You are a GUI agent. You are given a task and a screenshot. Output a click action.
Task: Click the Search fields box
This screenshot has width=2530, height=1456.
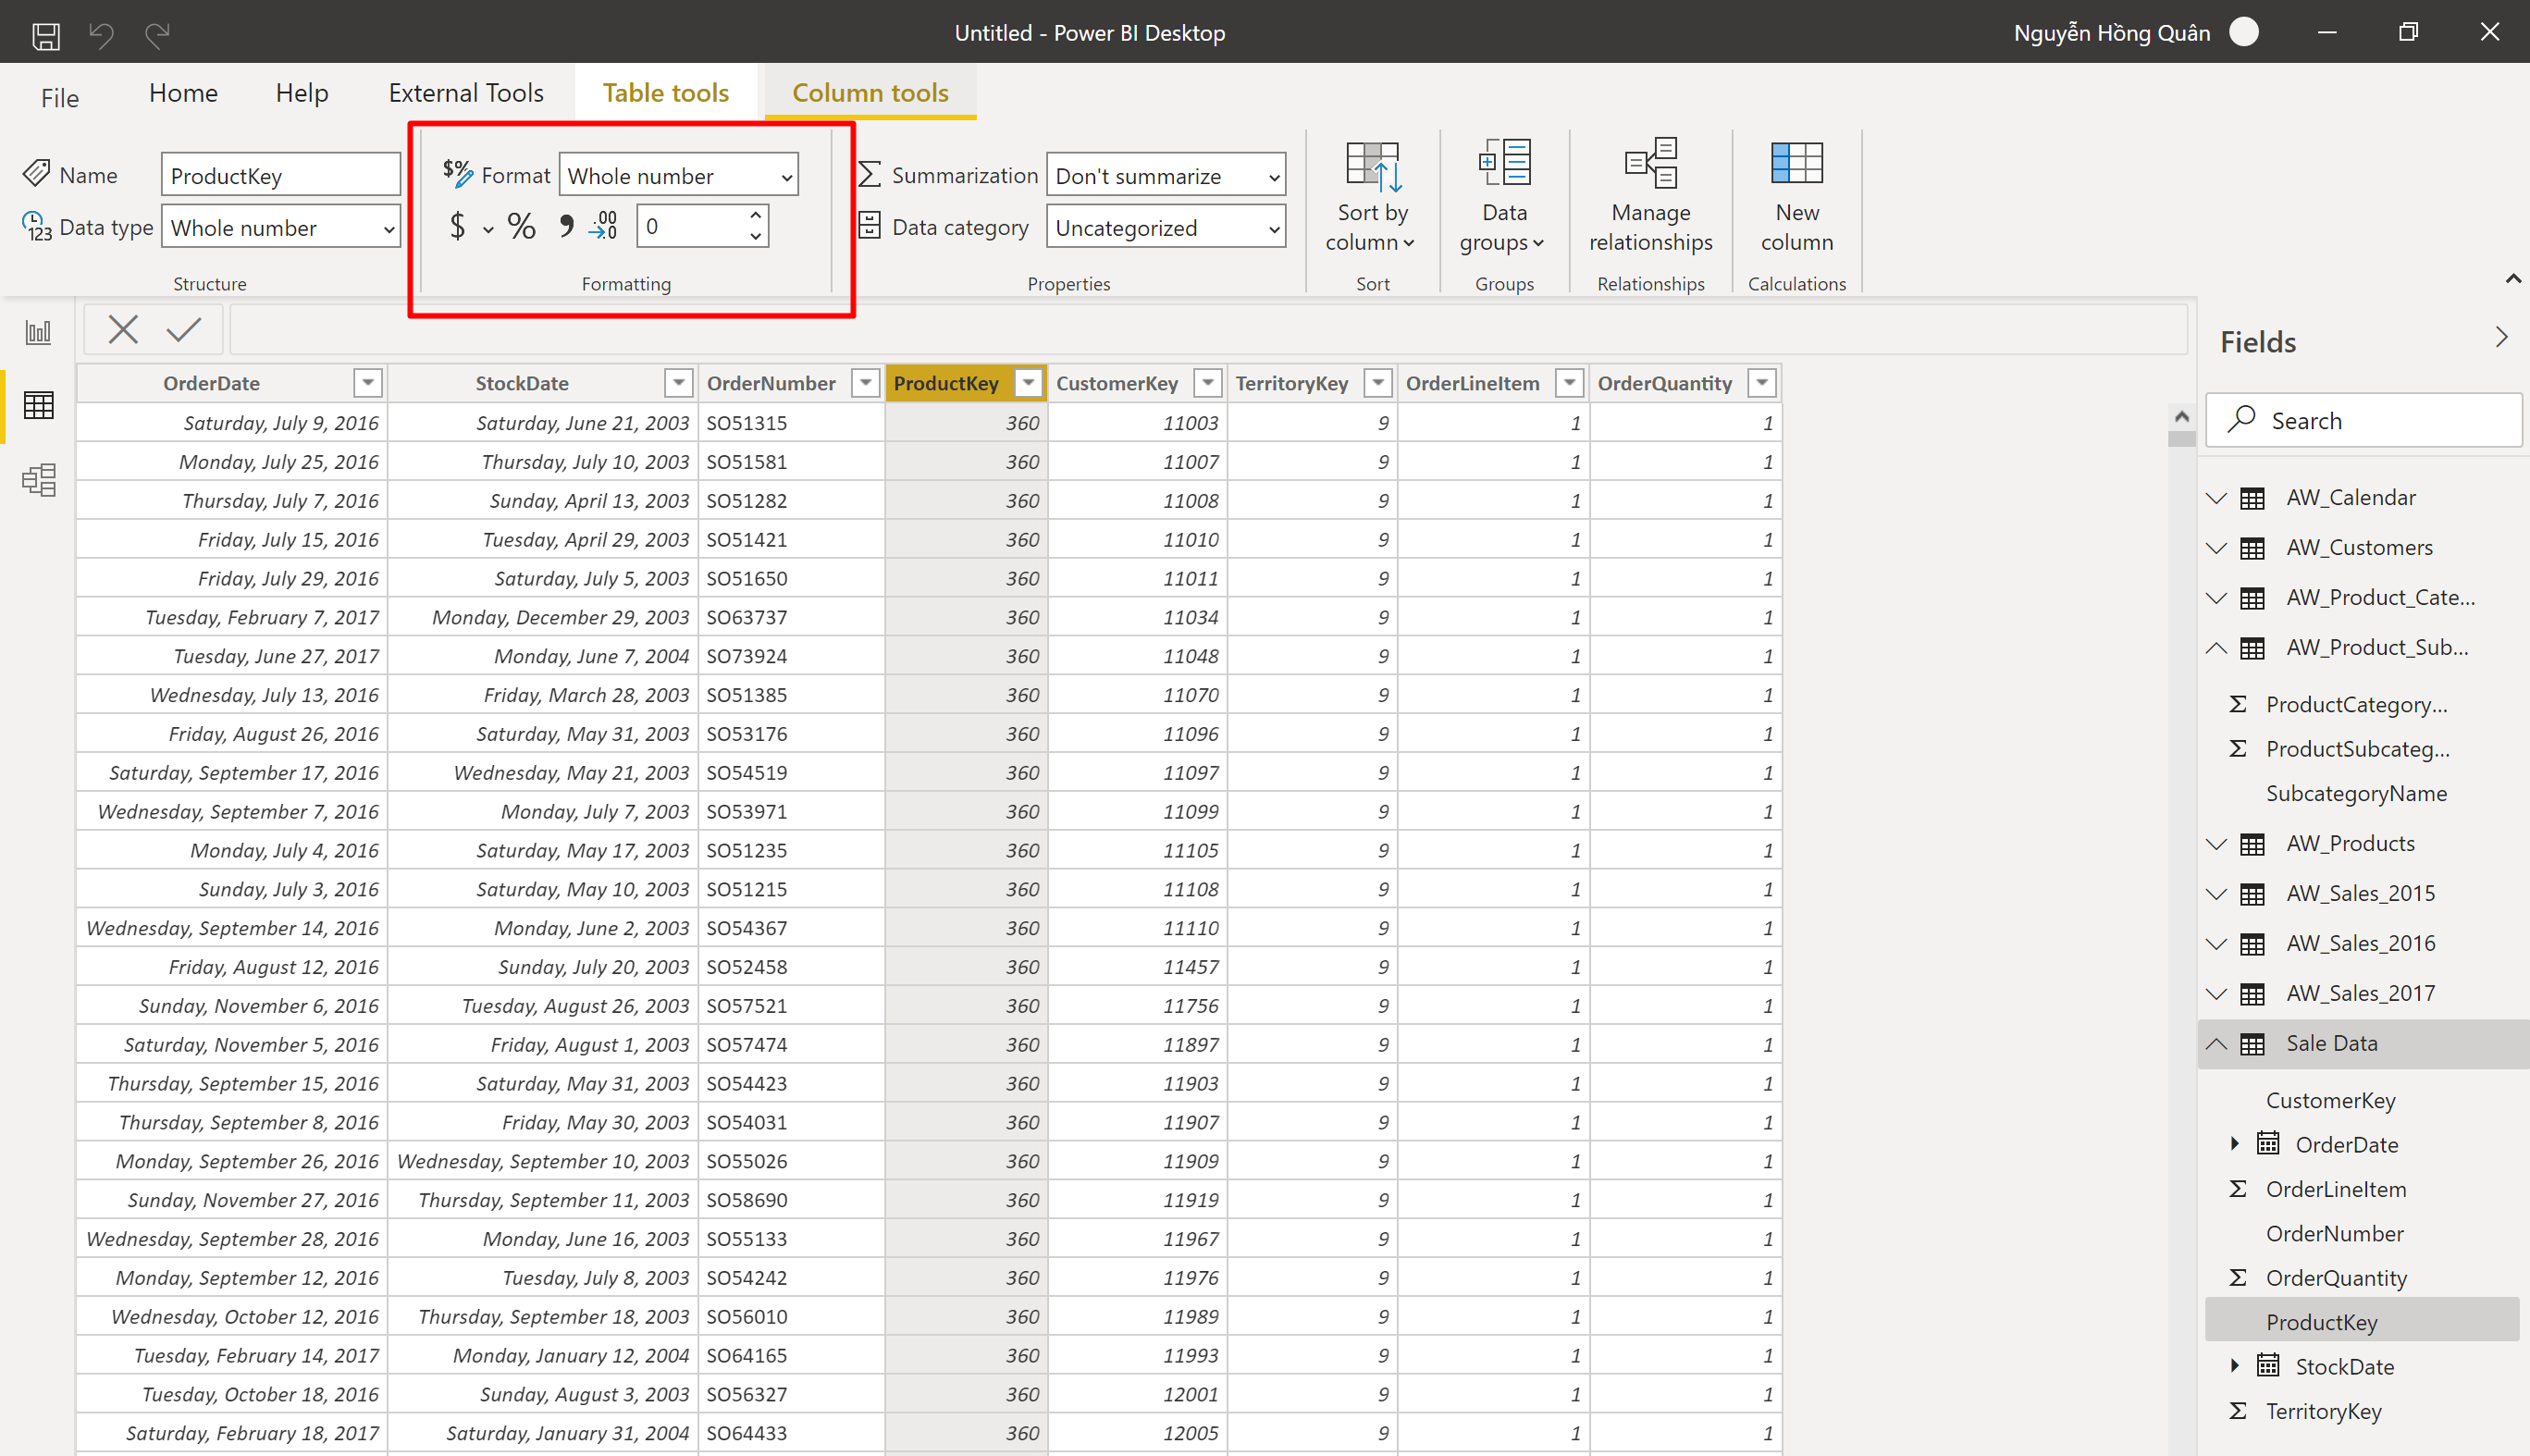tap(2363, 421)
